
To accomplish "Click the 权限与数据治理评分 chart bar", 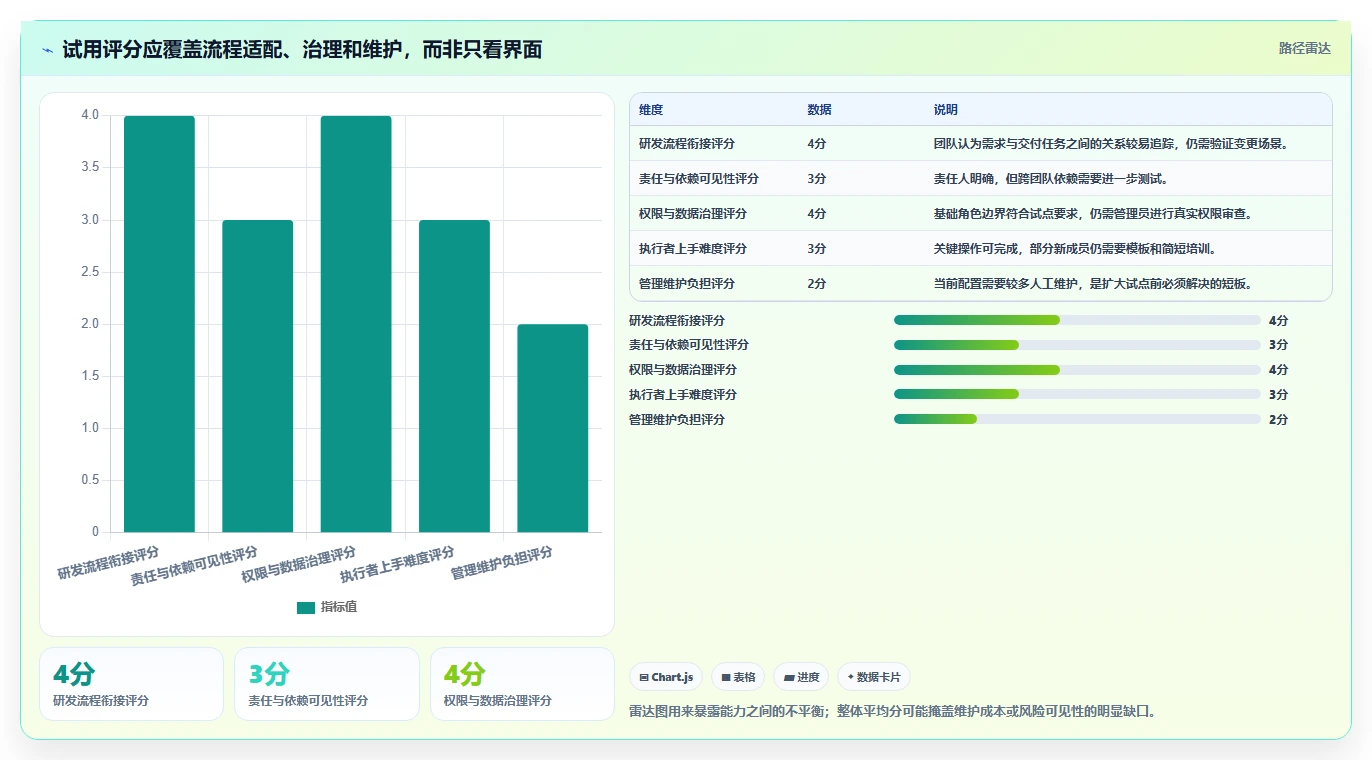I will click(x=356, y=324).
